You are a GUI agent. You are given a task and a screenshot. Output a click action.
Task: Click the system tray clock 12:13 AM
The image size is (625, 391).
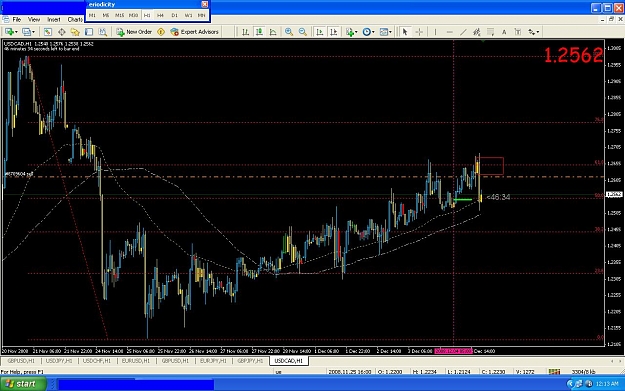point(607,384)
